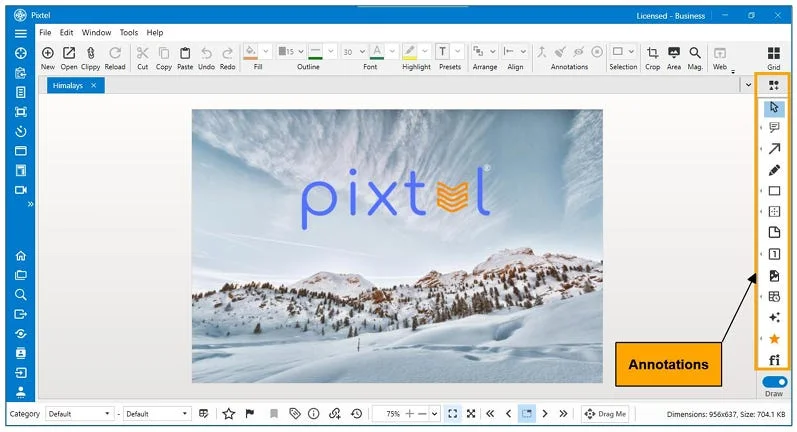Close the Himalays tab
This screenshot has height=432, width=797.
pos(94,85)
